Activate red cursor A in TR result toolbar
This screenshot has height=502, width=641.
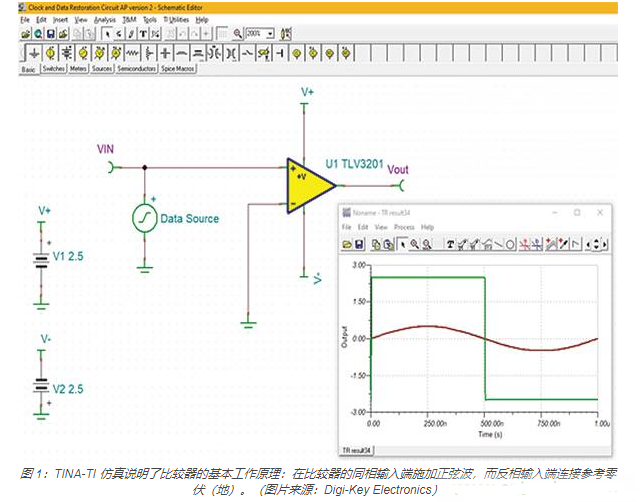[524, 244]
